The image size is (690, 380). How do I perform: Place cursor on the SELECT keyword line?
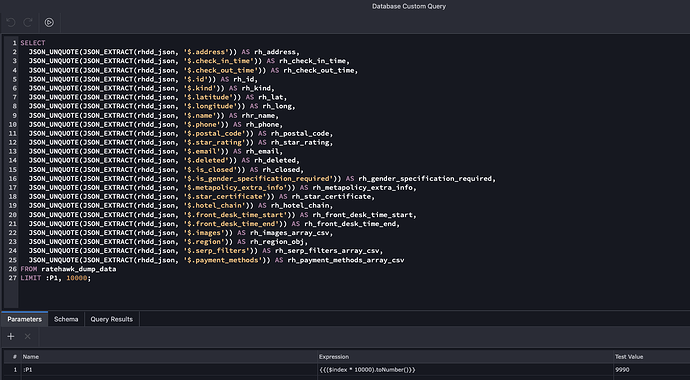pos(33,43)
